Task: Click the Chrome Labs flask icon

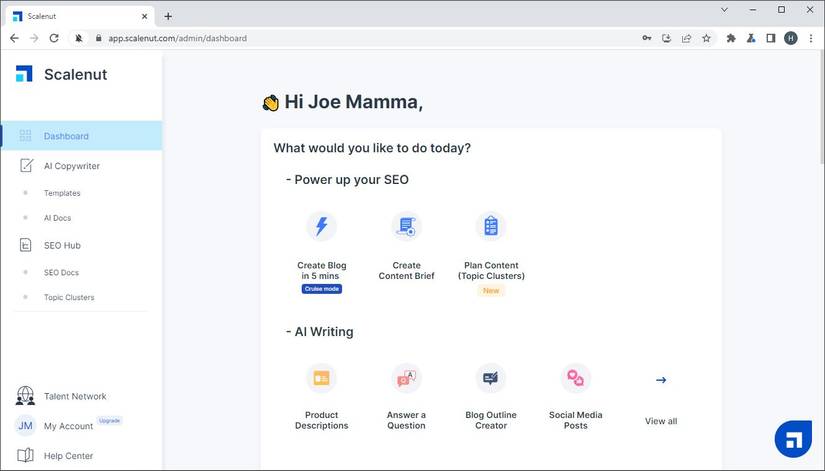Action: point(751,38)
